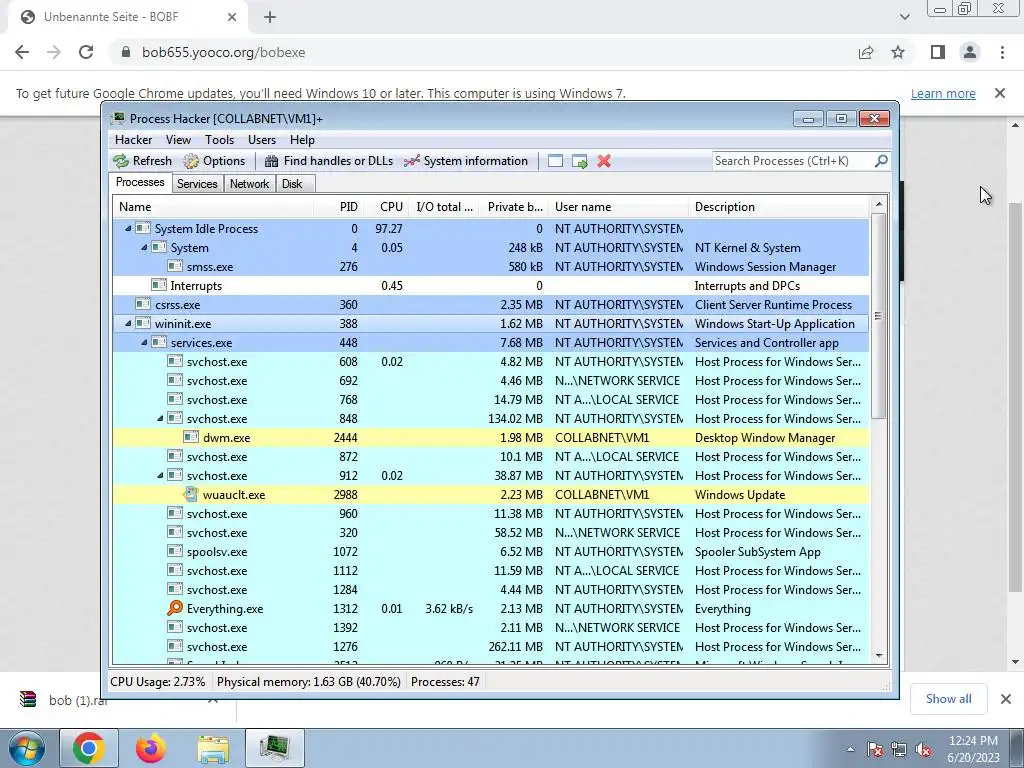Click Chrome reload page icon
The image size is (1024, 768).
pos(86,52)
